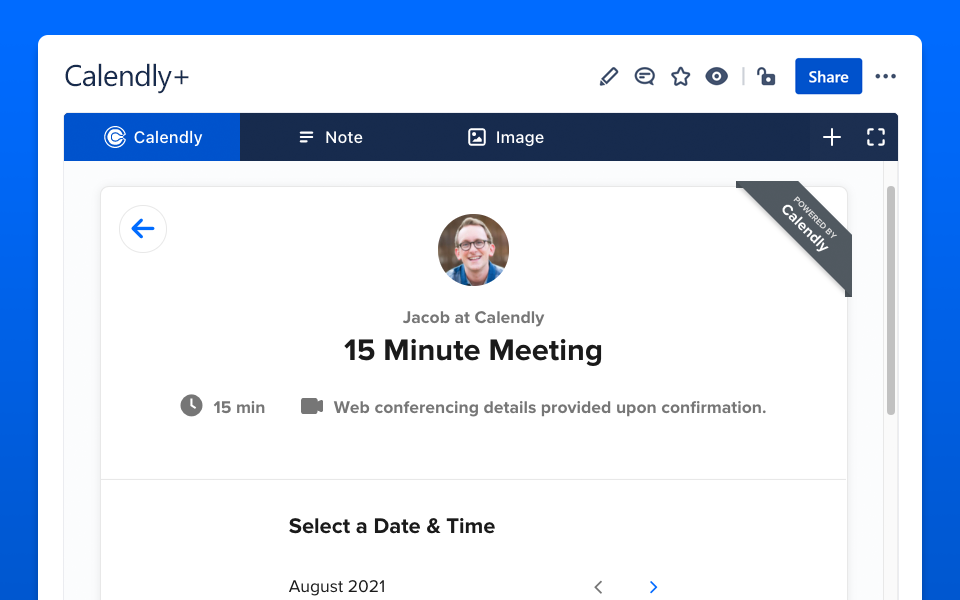
Task: Switch to the Calendly tab
Action: tap(152, 137)
